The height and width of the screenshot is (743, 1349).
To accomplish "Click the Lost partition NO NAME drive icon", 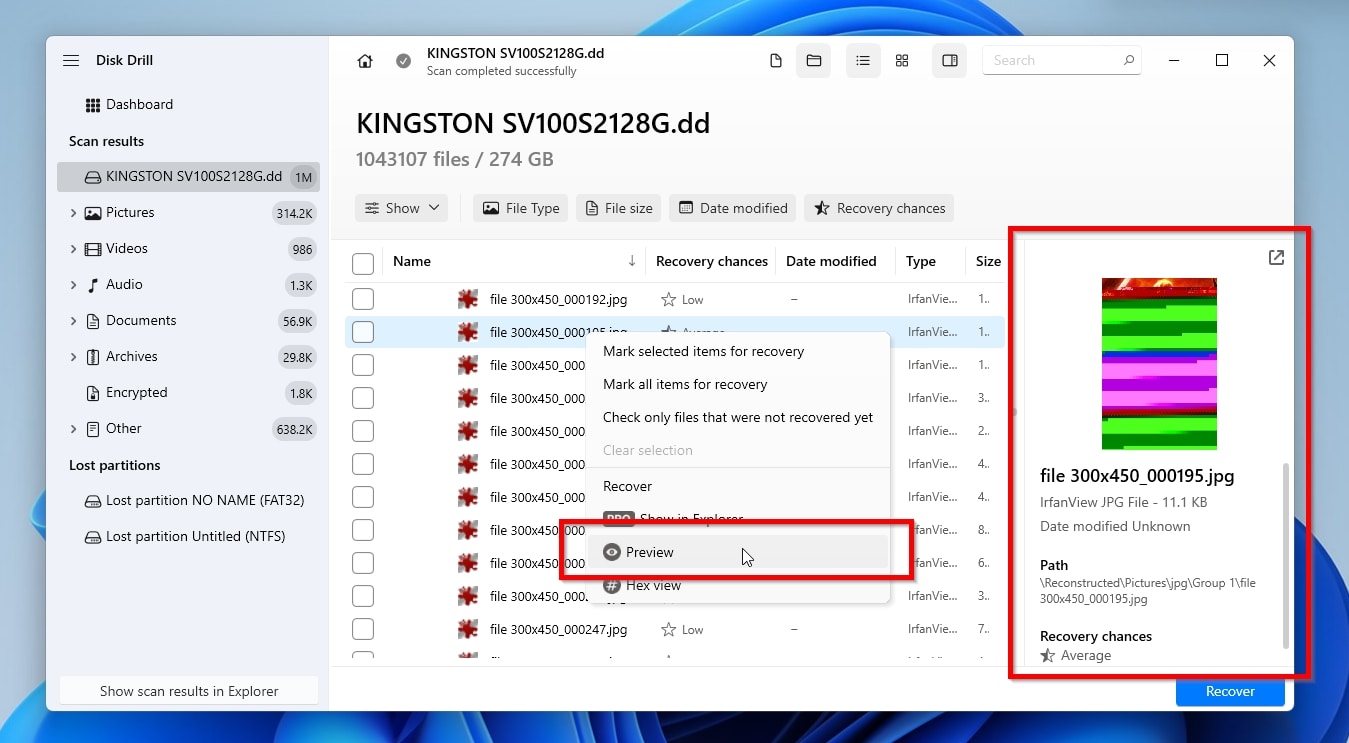I will point(93,501).
